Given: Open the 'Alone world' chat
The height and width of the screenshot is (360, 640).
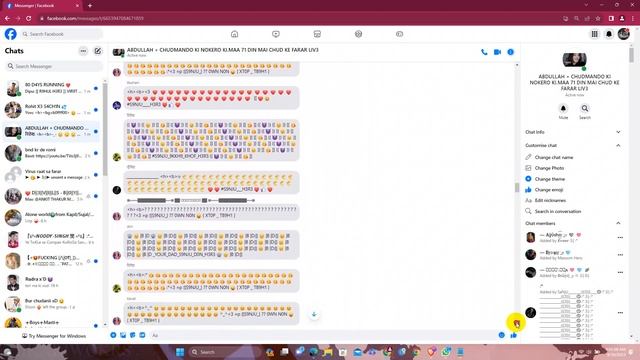Looking at the screenshot, I should pyautogui.click(x=52, y=218).
